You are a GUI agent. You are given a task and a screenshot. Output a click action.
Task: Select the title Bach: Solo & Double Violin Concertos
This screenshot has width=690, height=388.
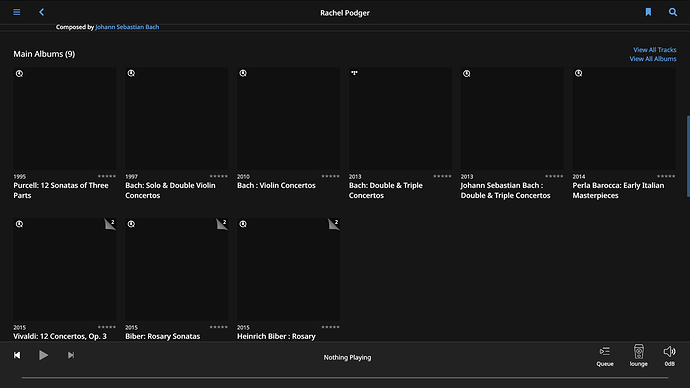[170, 190]
